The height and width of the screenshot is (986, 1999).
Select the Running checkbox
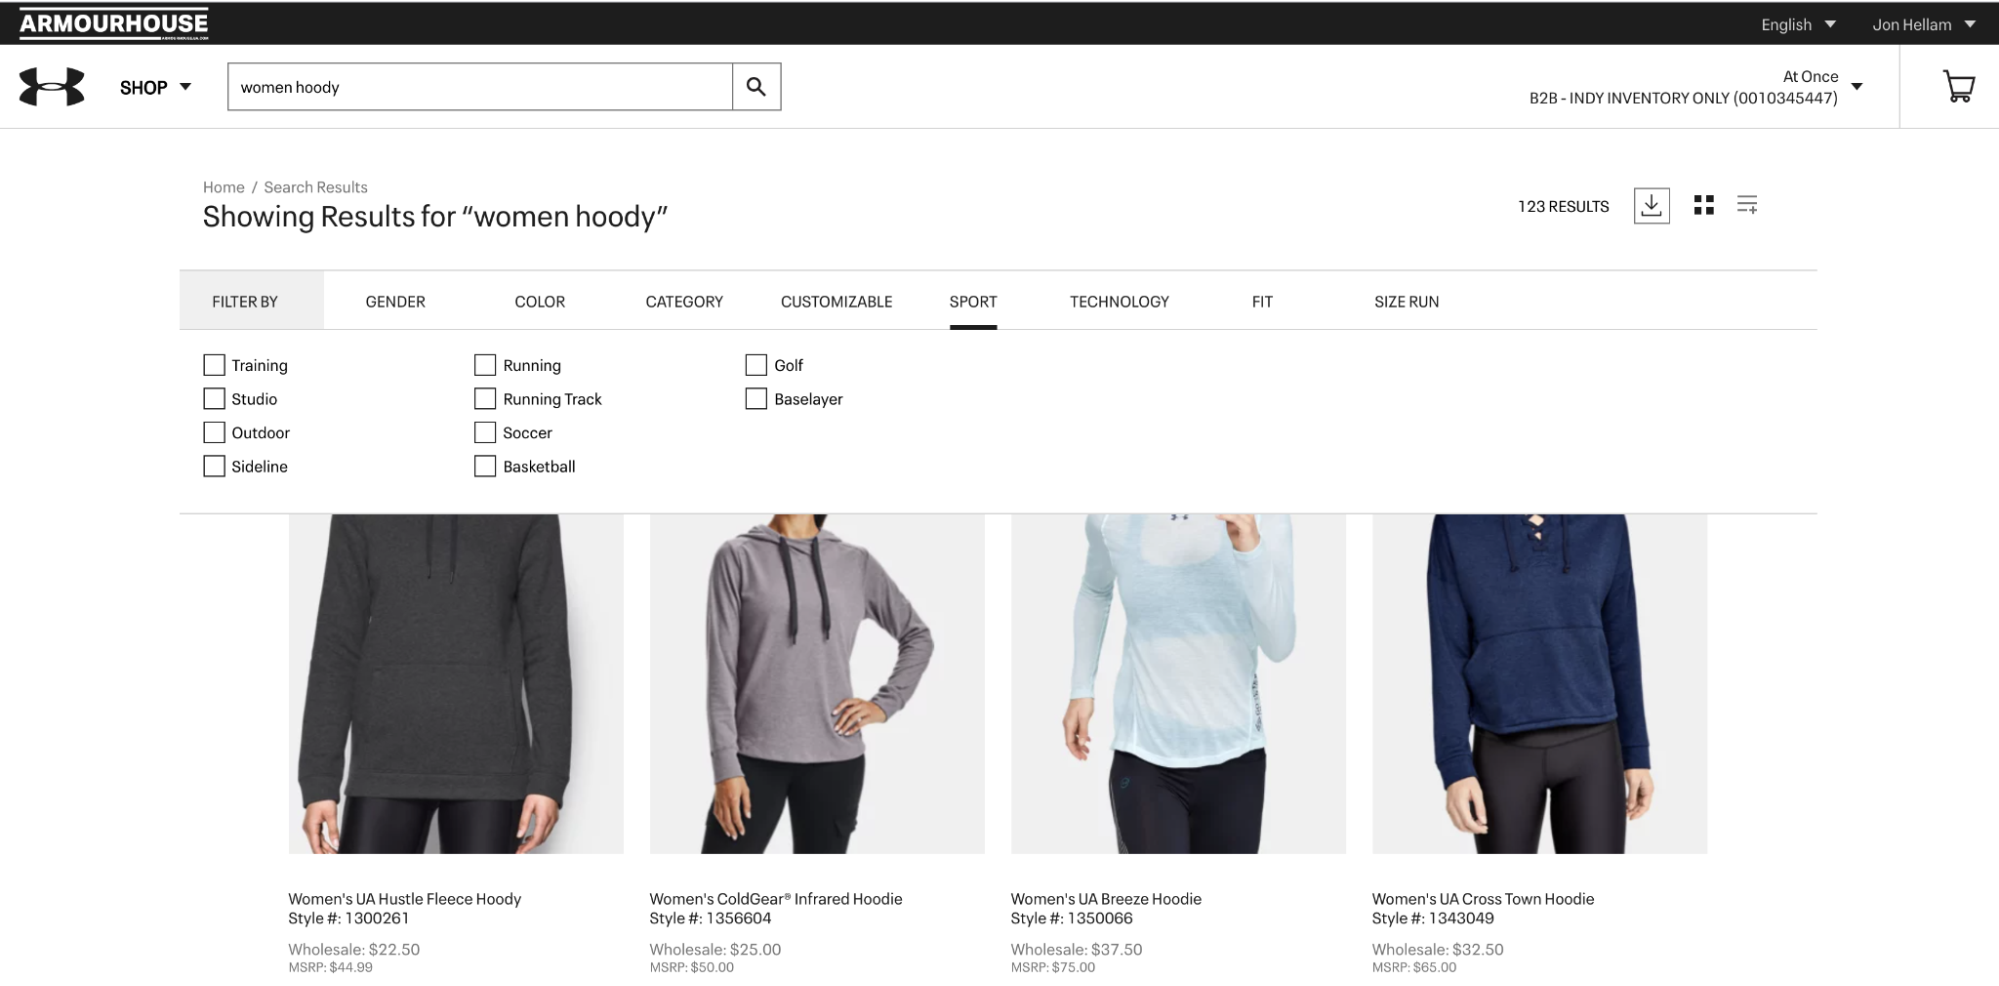point(485,365)
